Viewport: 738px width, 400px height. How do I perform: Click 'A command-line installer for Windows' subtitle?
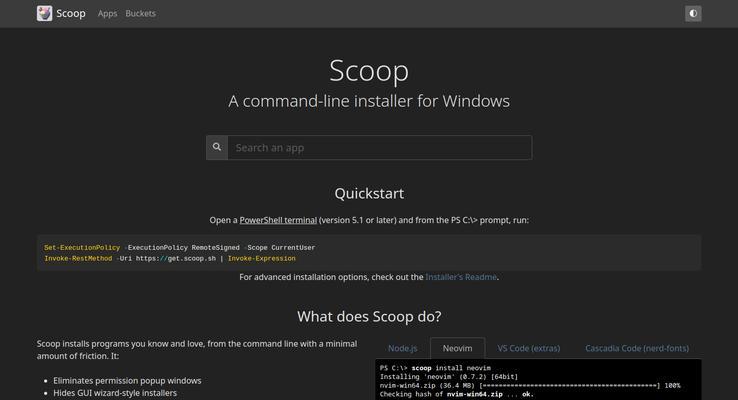(369, 101)
